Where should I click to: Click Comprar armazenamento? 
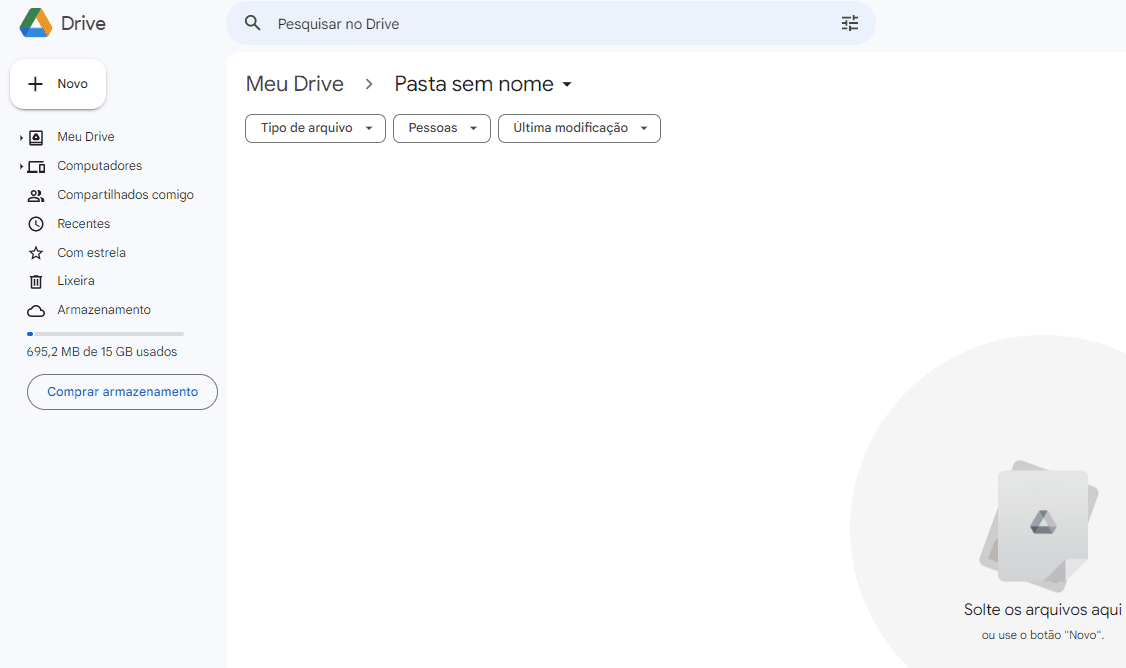[x=122, y=392]
